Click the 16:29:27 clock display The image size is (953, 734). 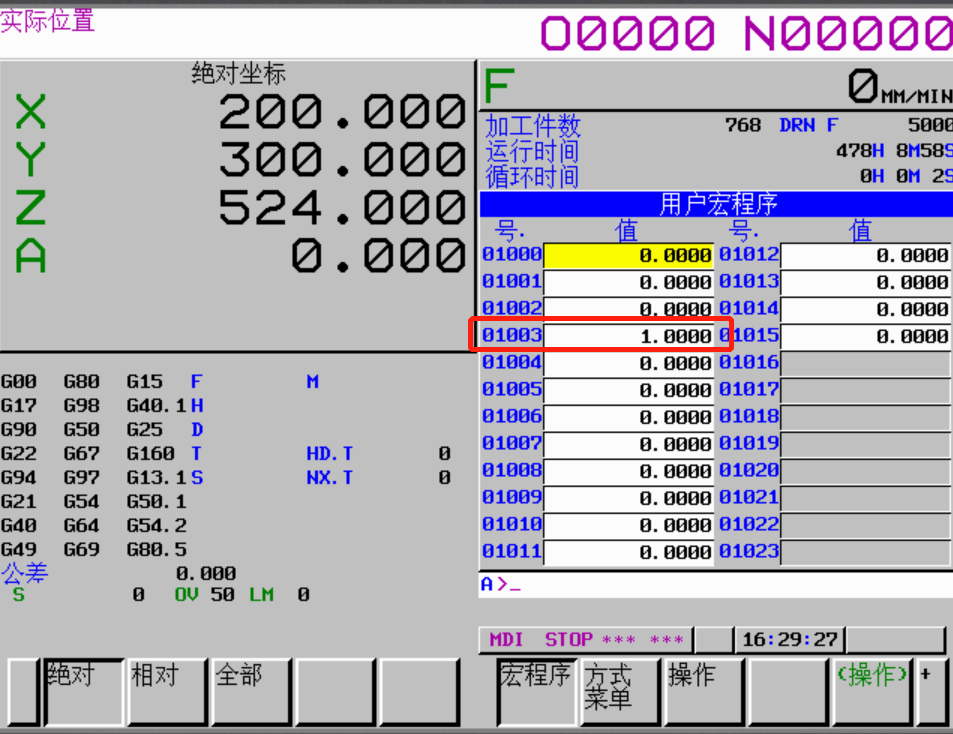click(x=789, y=640)
